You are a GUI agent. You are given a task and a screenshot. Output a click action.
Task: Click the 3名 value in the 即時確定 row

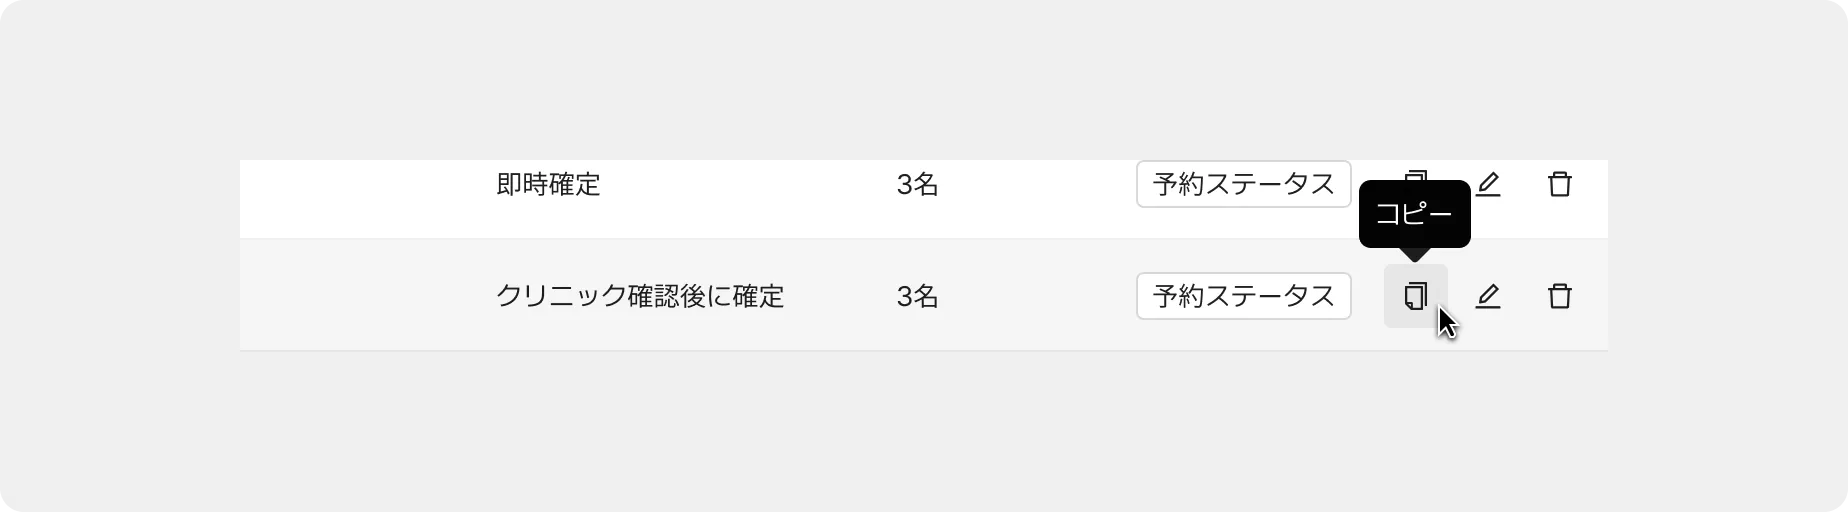click(917, 184)
